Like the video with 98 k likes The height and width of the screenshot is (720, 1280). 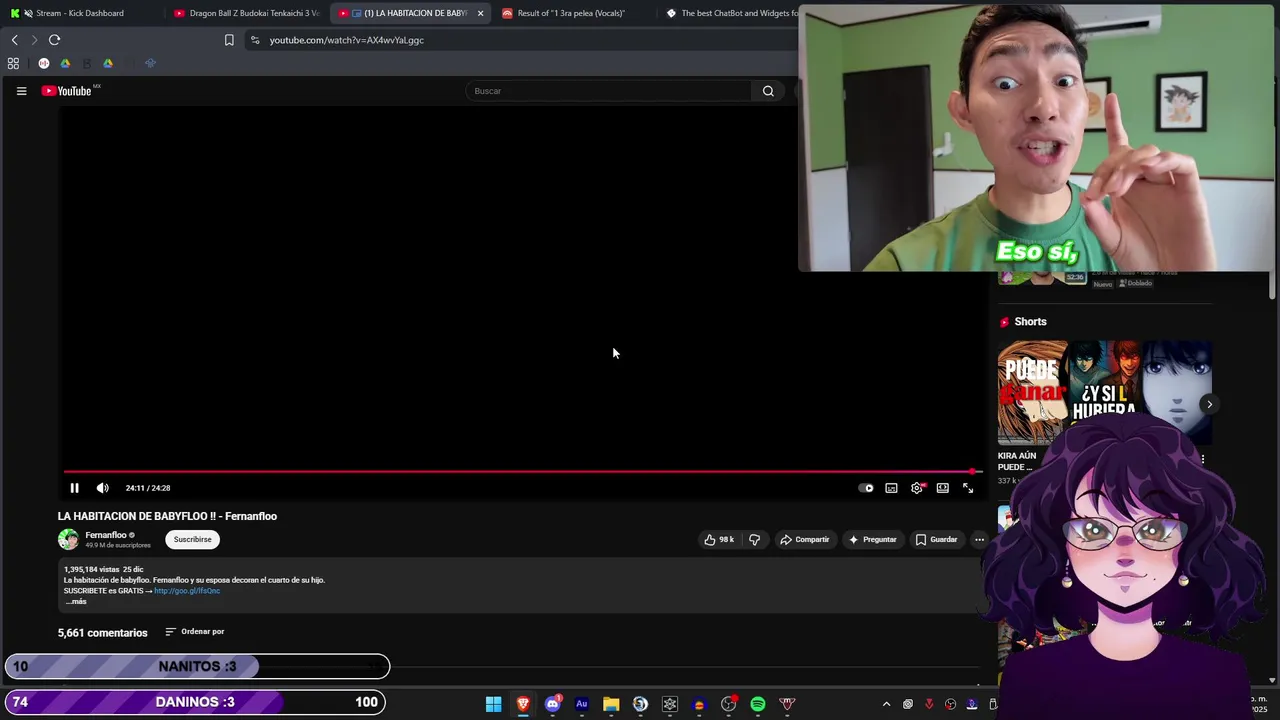(719, 539)
